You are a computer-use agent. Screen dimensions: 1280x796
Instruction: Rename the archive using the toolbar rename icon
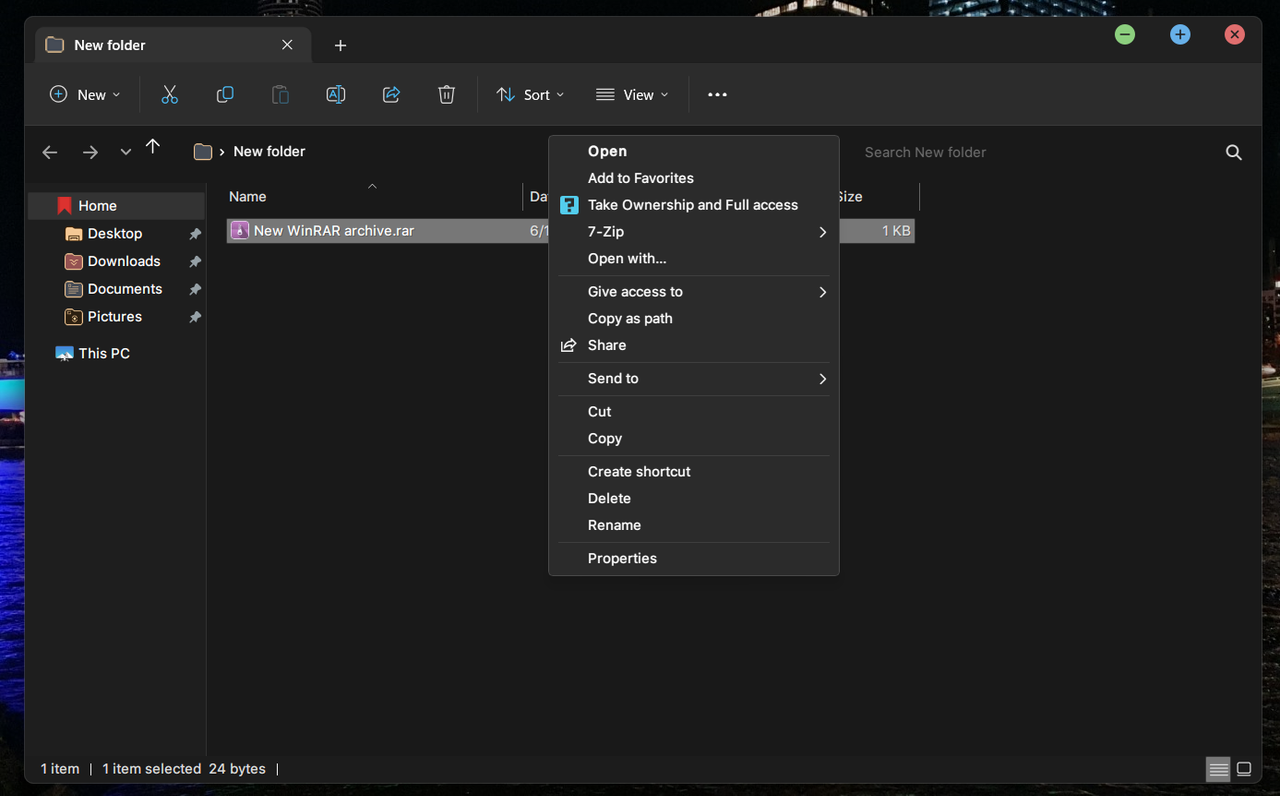click(x=335, y=94)
